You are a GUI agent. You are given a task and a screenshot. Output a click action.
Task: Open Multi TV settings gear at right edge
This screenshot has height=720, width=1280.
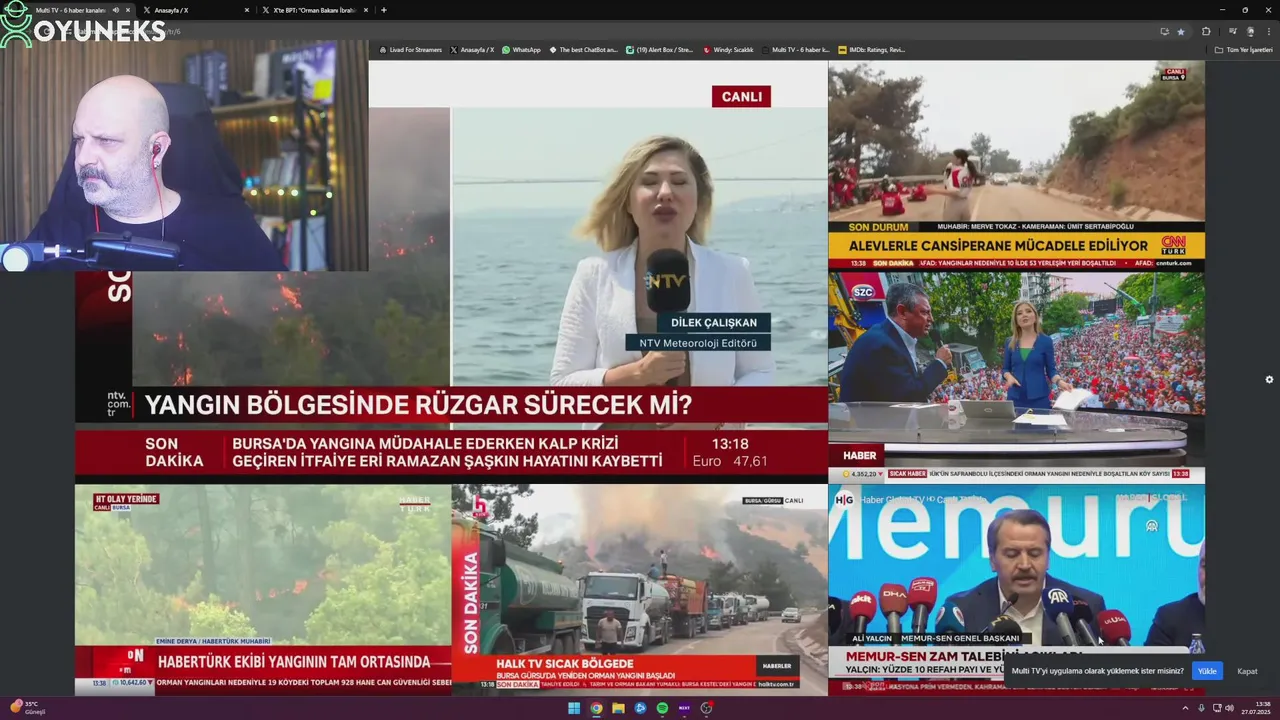1269,379
